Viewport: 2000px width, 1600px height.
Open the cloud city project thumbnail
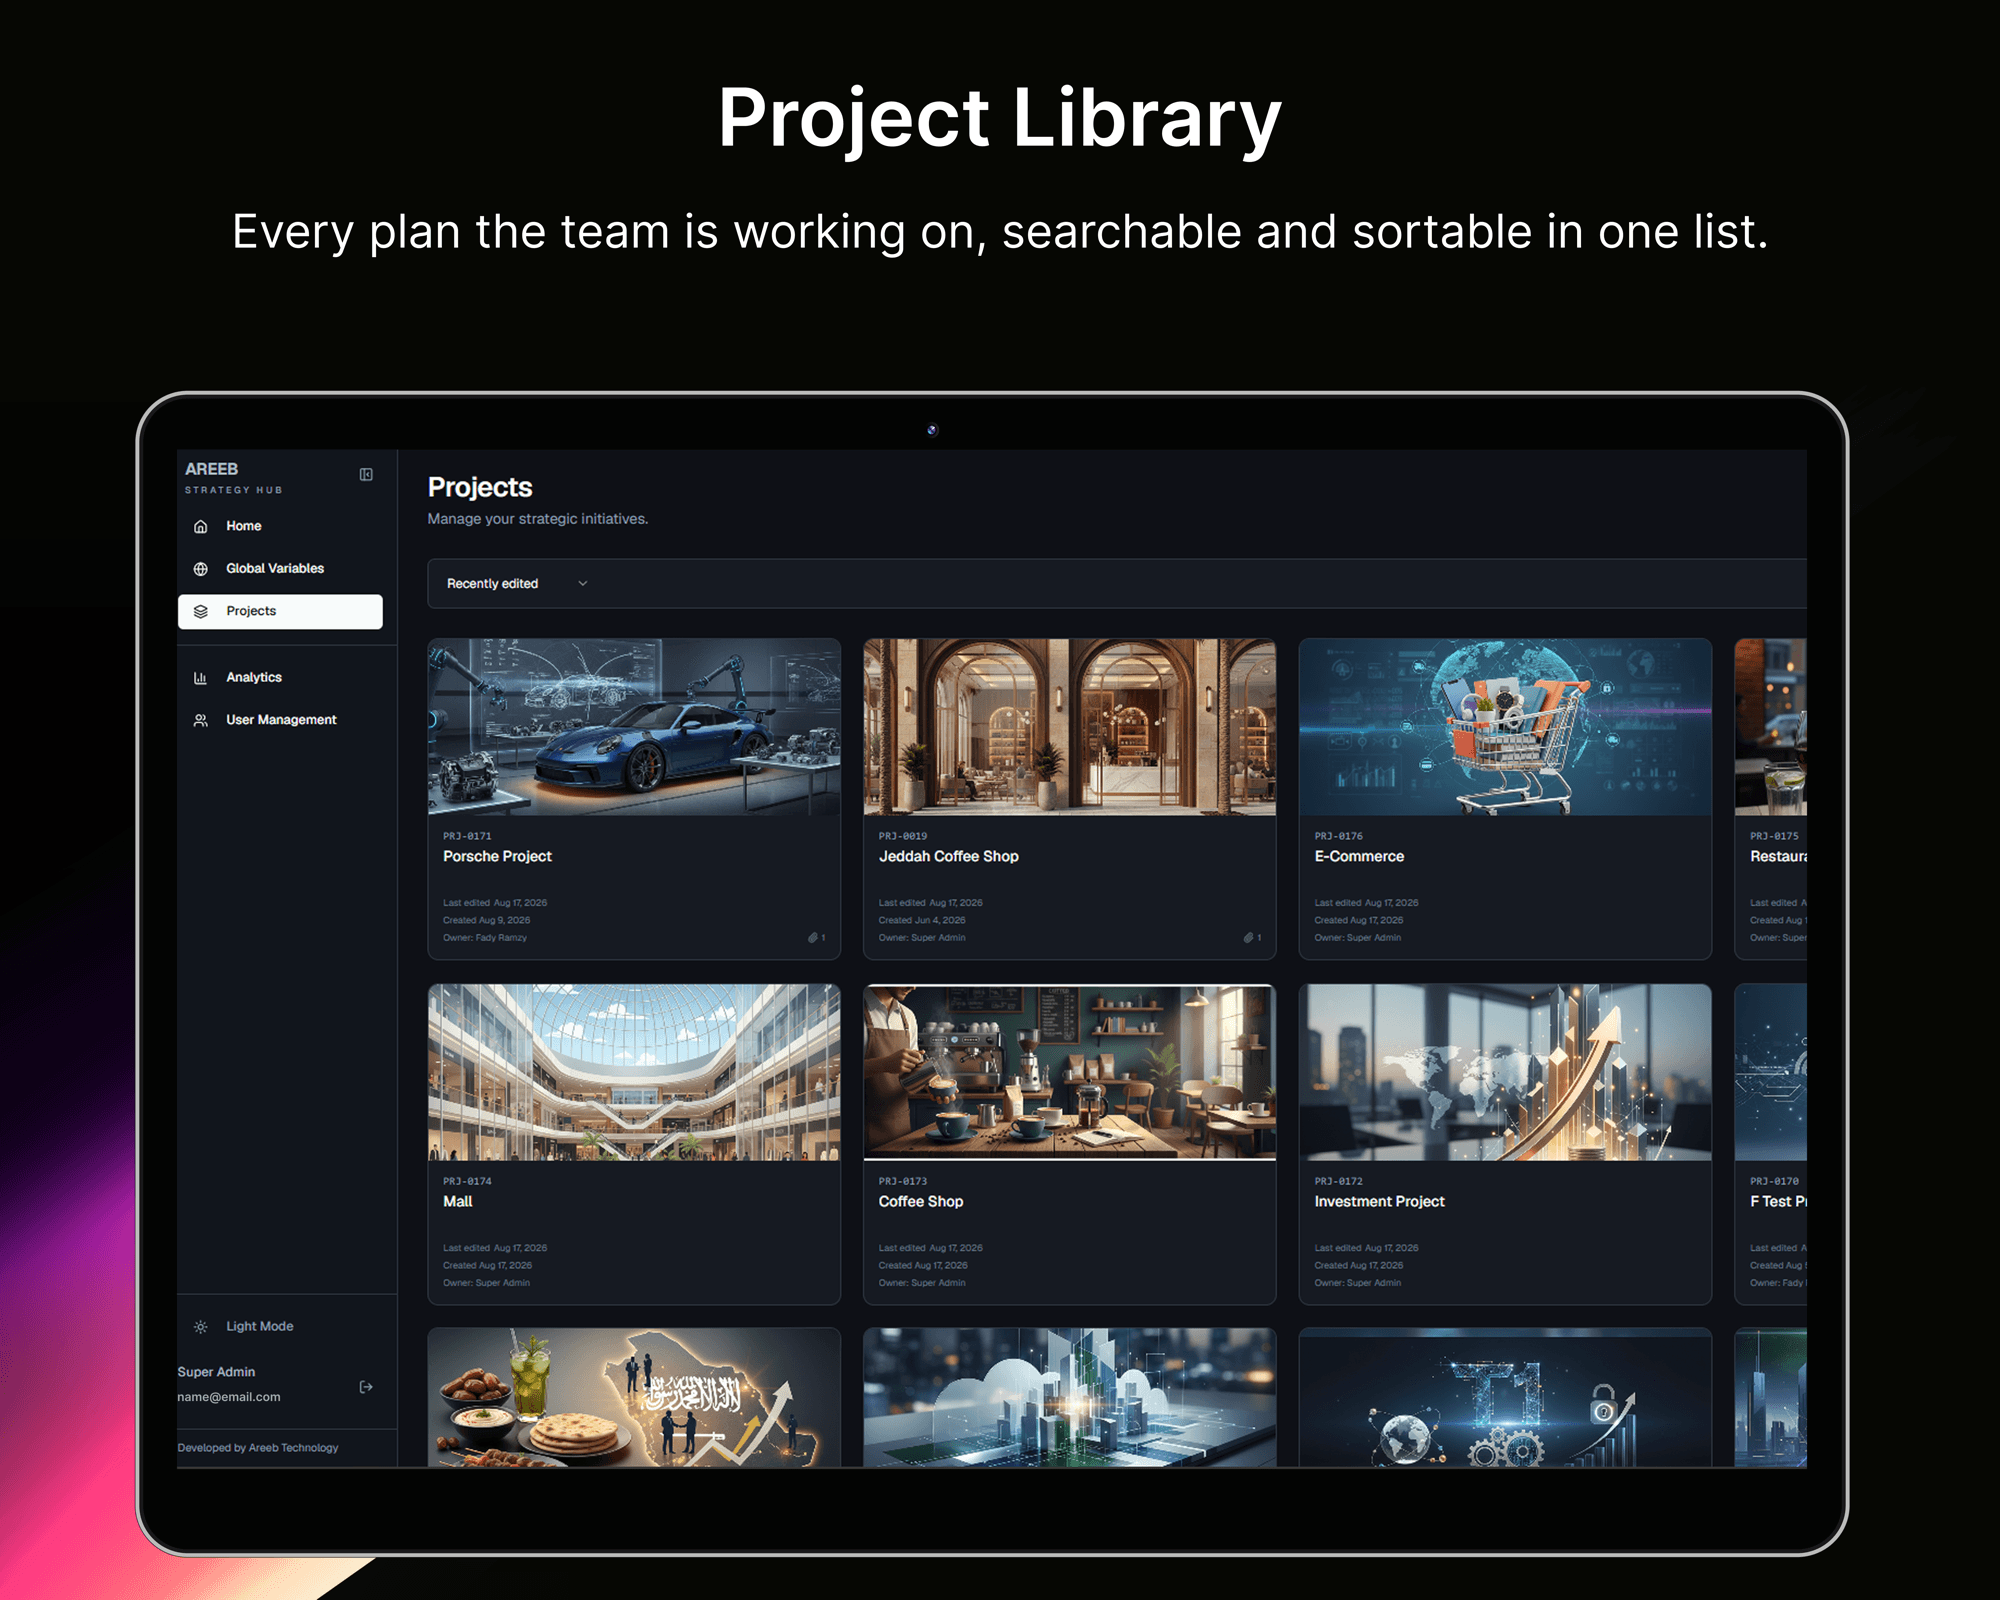pos(1069,1398)
